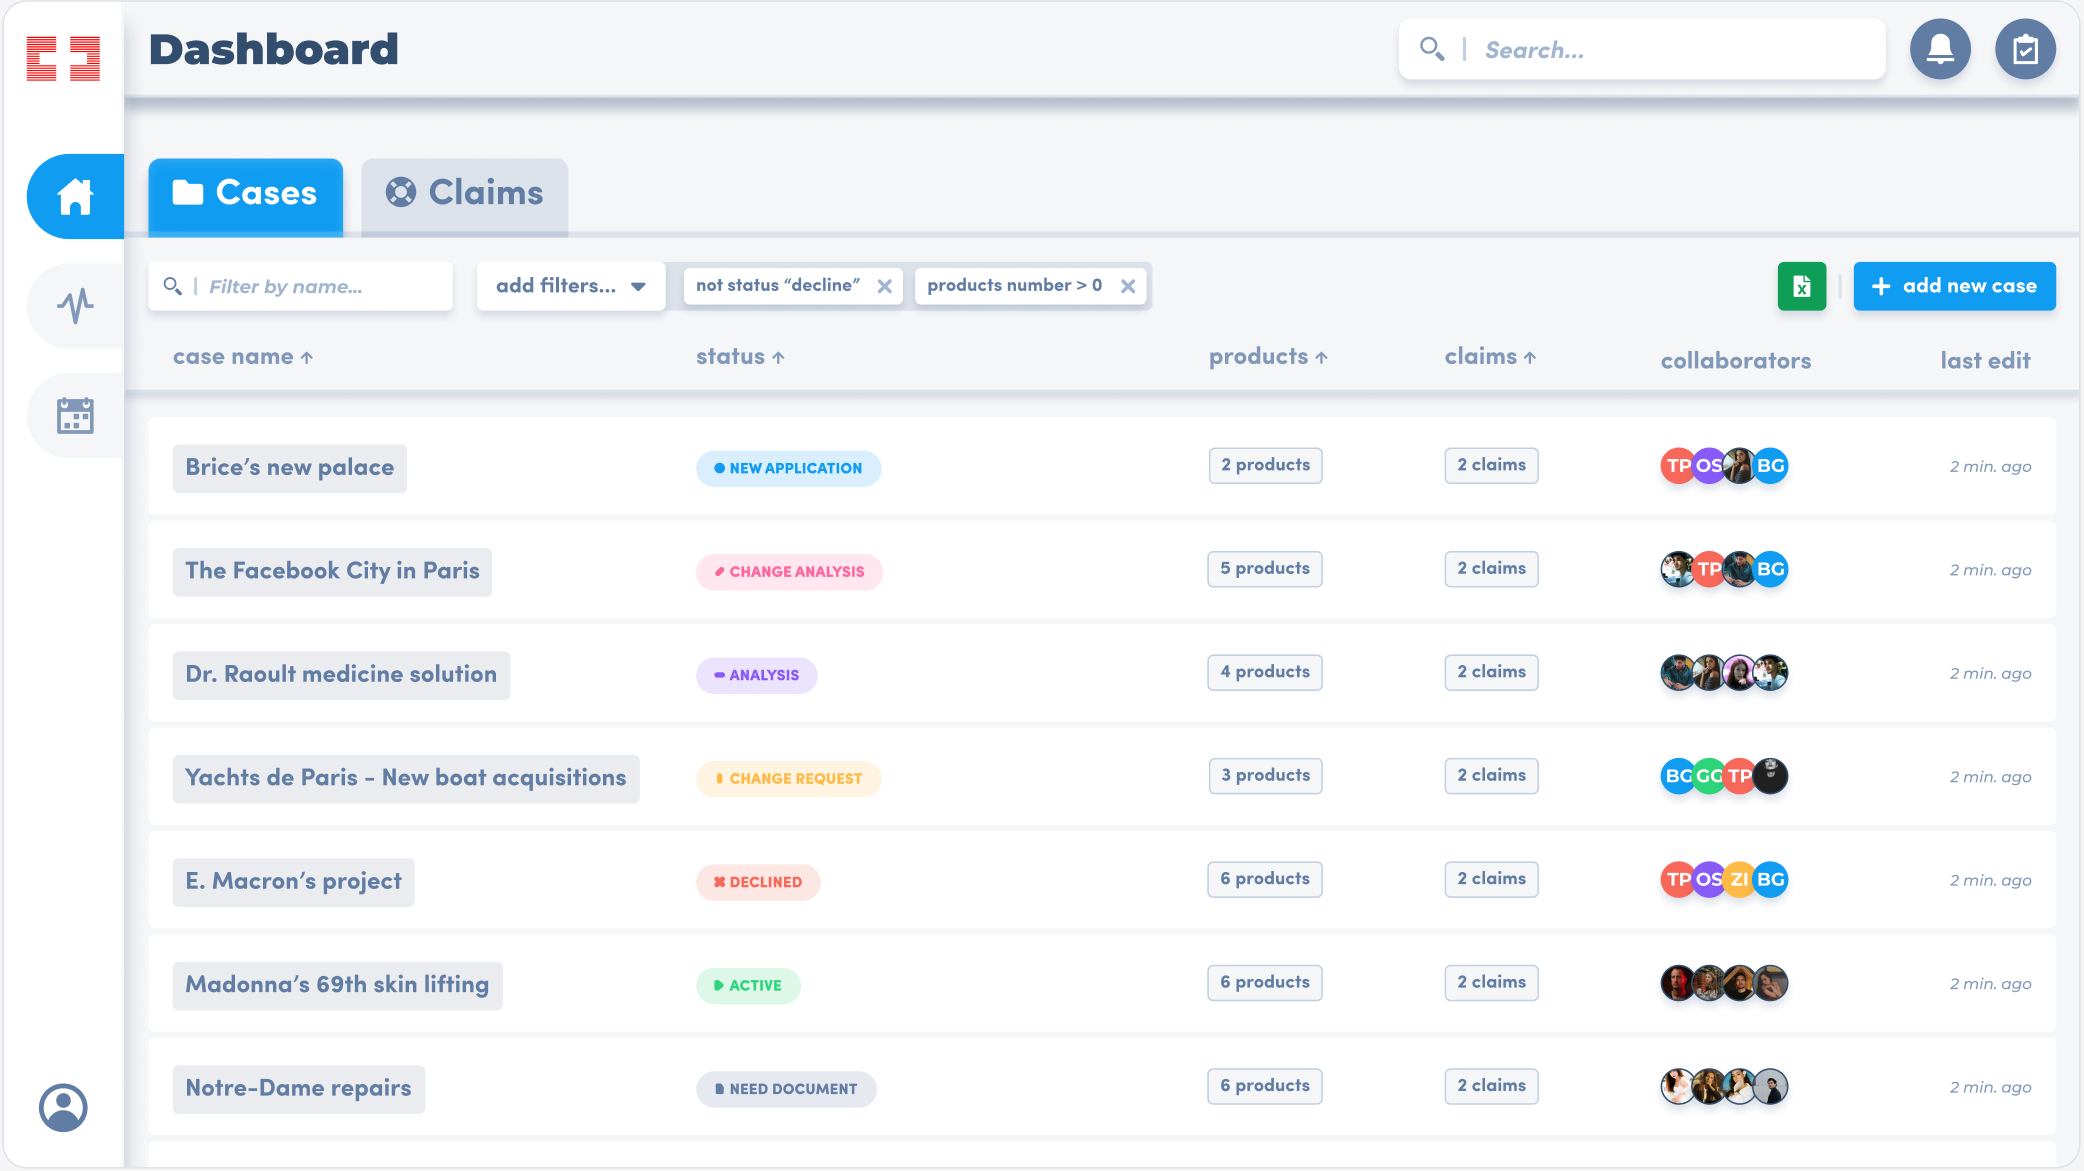Open case 'The Facebook City in Paris'
This screenshot has width=2084, height=1171.
(332, 572)
